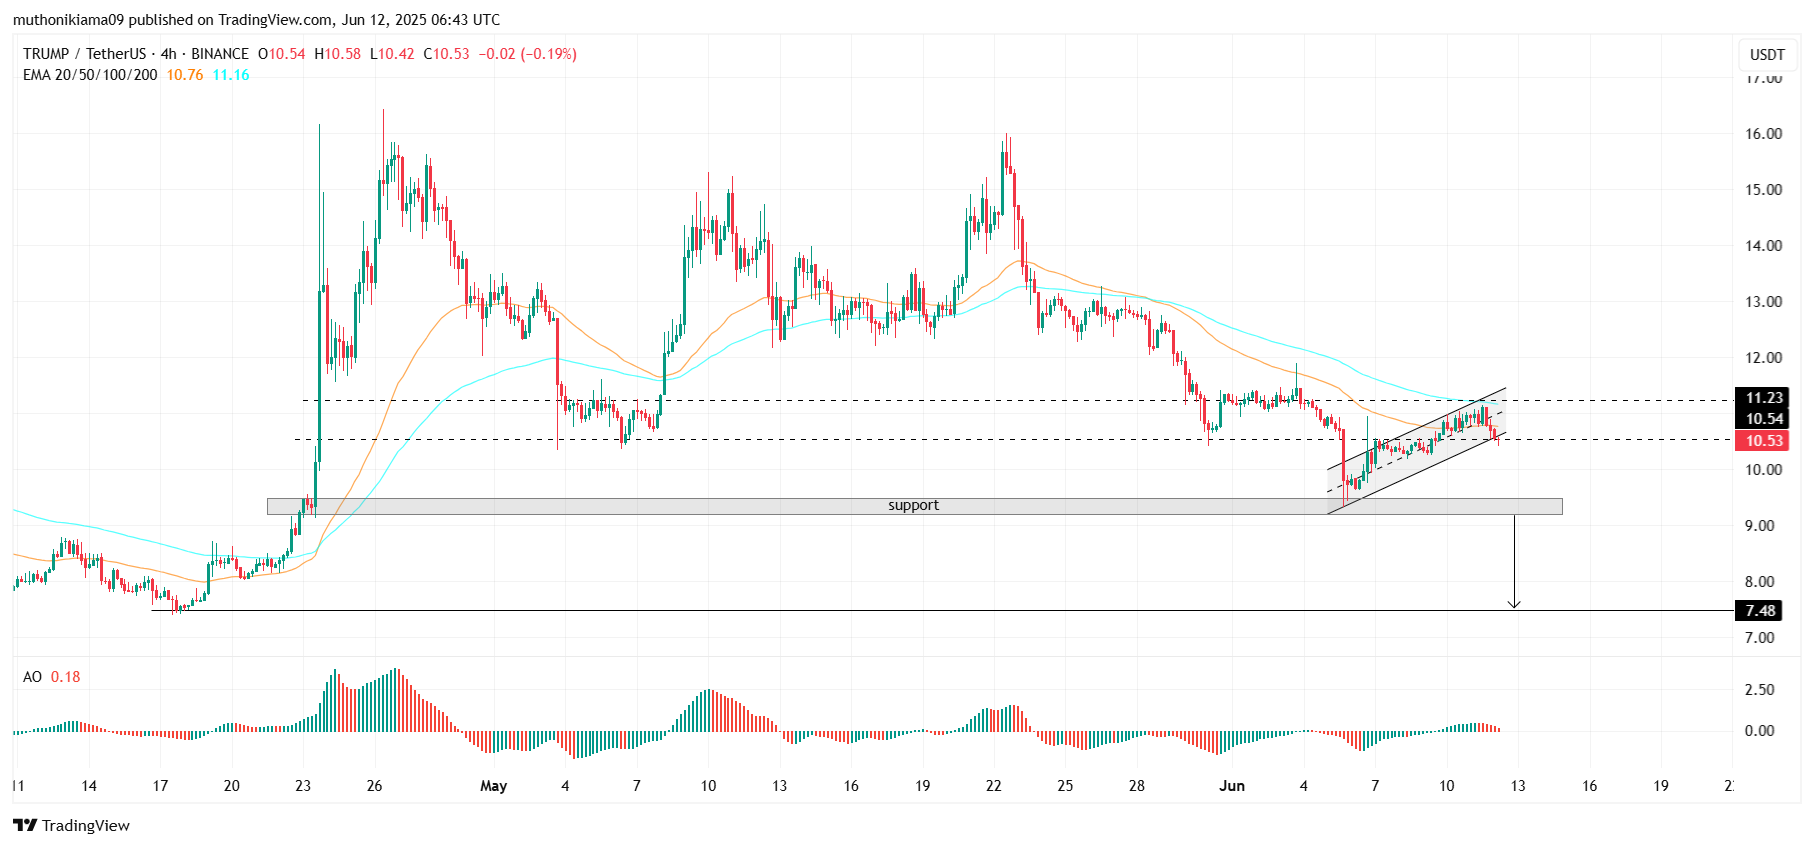Image resolution: width=1814 pixels, height=847 pixels.
Task: Click the AO indicator label
Action: click(x=32, y=677)
